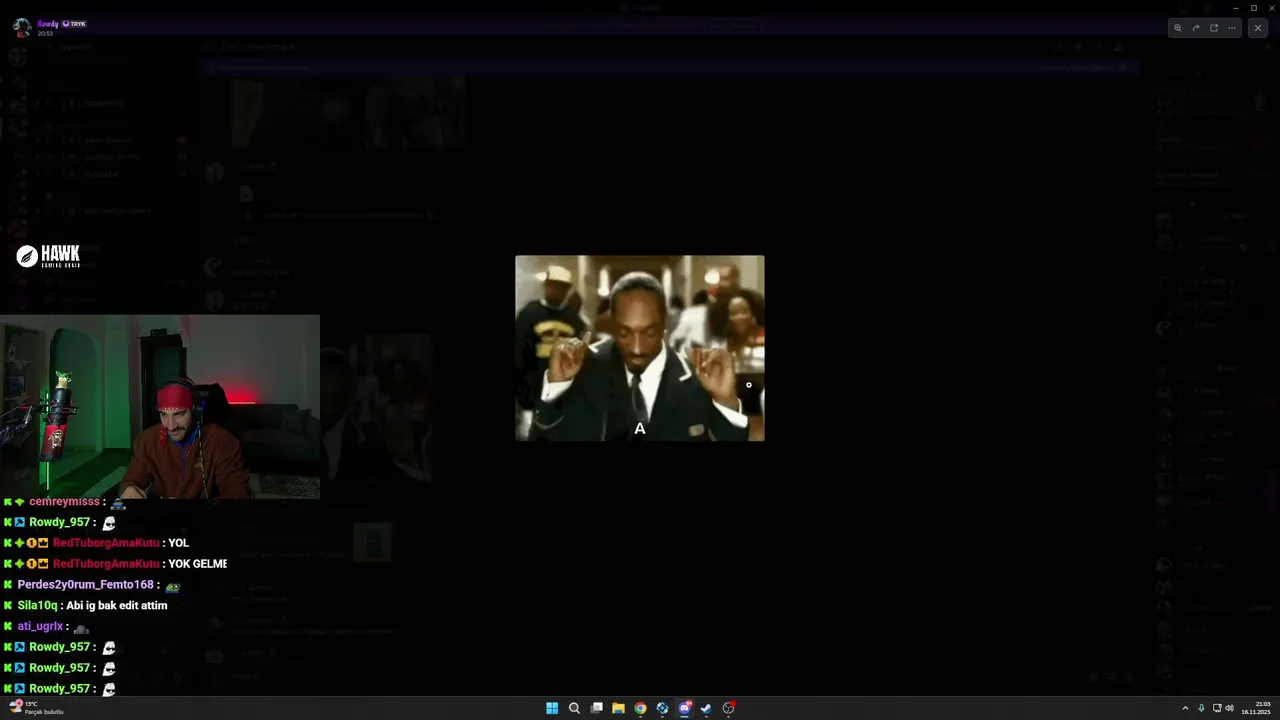1280x720 pixels.
Task: Switch to Discord on the taskbar
Action: point(685,708)
